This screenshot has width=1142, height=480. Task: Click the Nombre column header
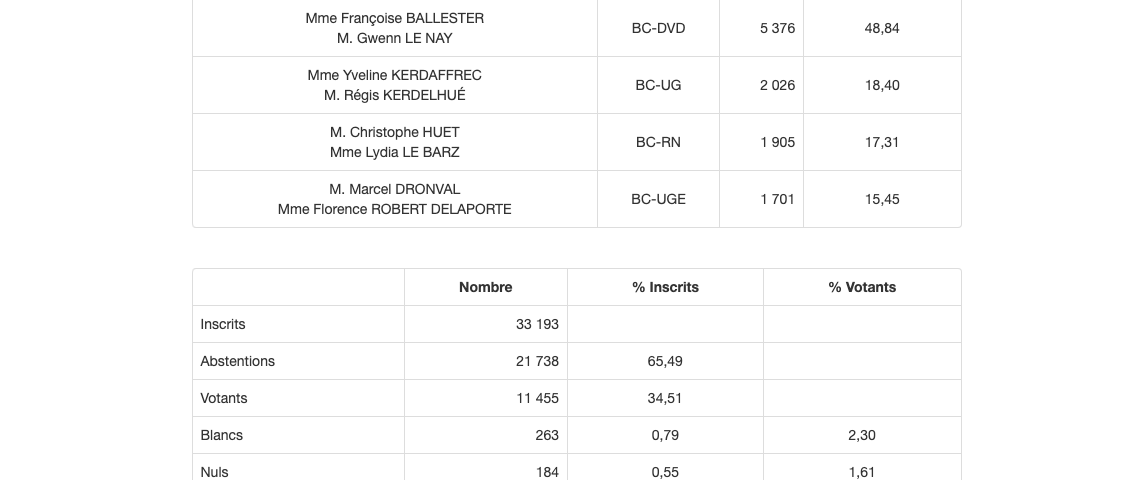(485, 287)
